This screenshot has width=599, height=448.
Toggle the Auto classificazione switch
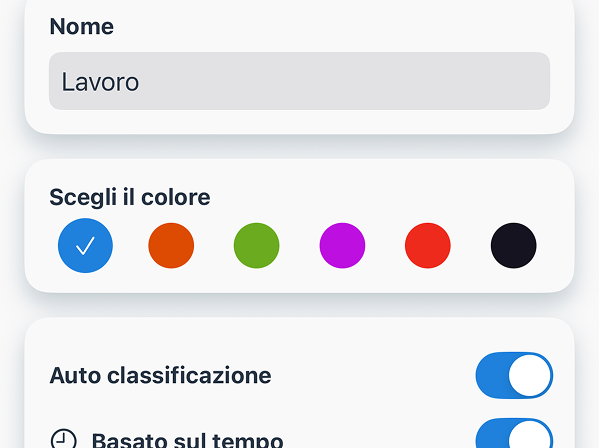[x=514, y=375]
